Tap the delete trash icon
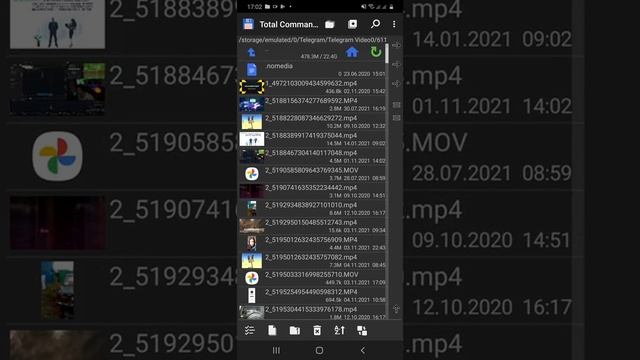 (317, 330)
